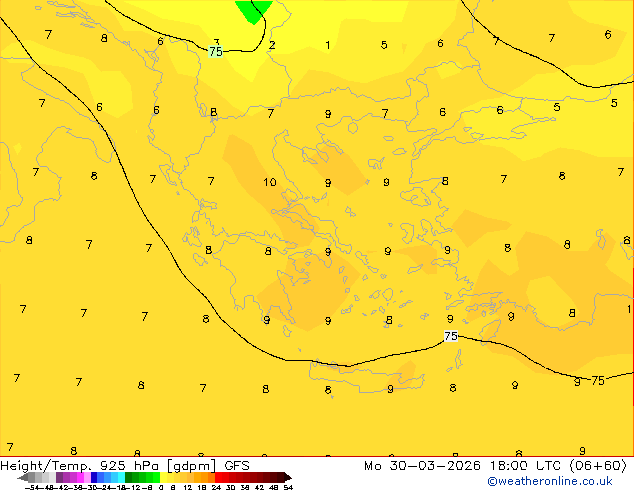This screenshot has height=490, width=634.
Task: Click the '[gdpm]' unit label
Action: point(192,466)
